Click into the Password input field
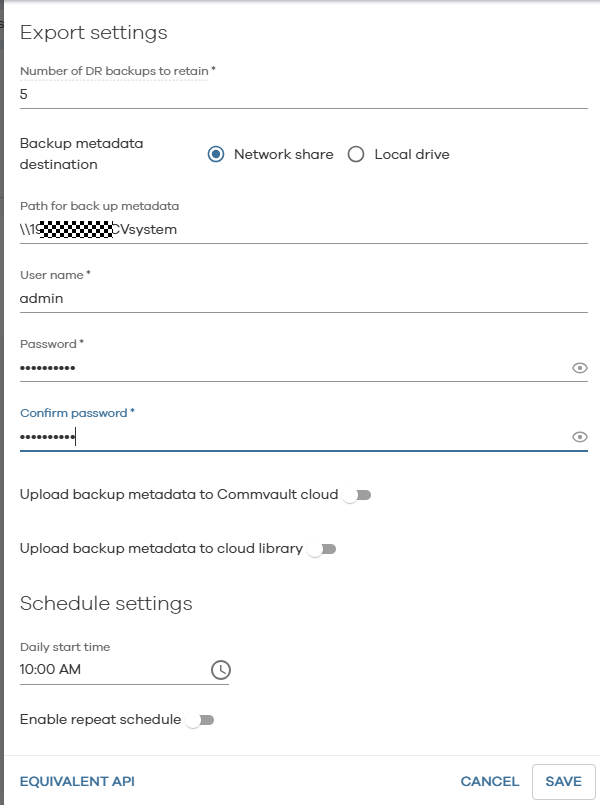 (x=290, y=368)
